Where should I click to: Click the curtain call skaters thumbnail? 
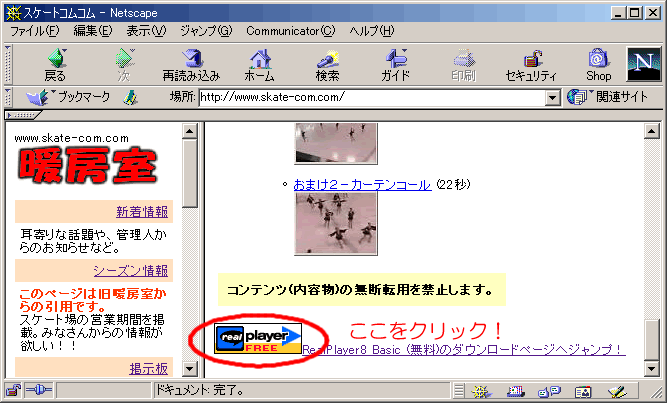tap(336, 223)
